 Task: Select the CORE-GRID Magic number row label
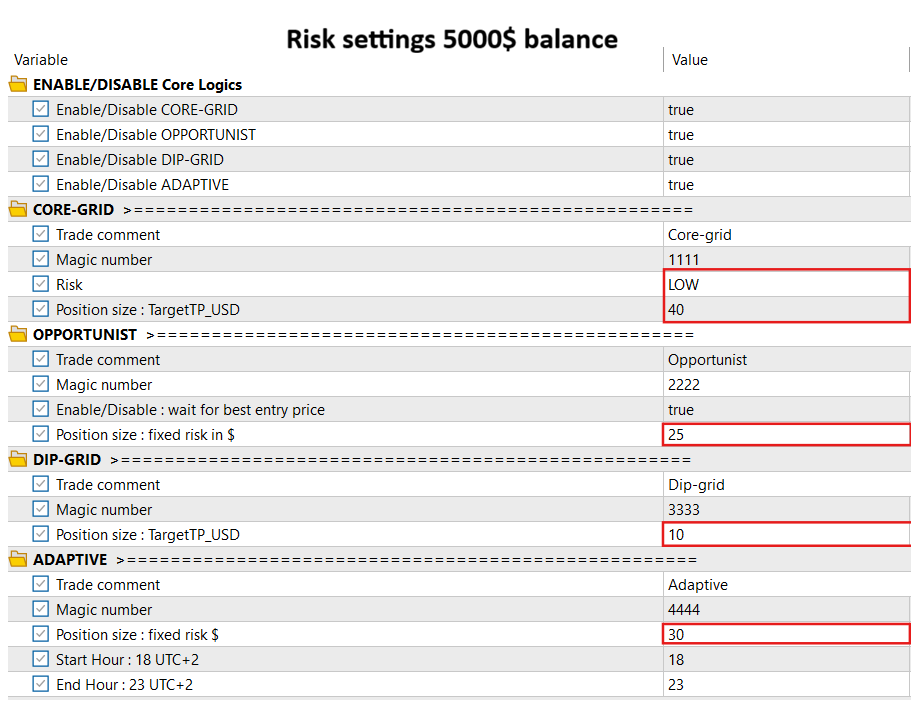click(x=104, y=260)
